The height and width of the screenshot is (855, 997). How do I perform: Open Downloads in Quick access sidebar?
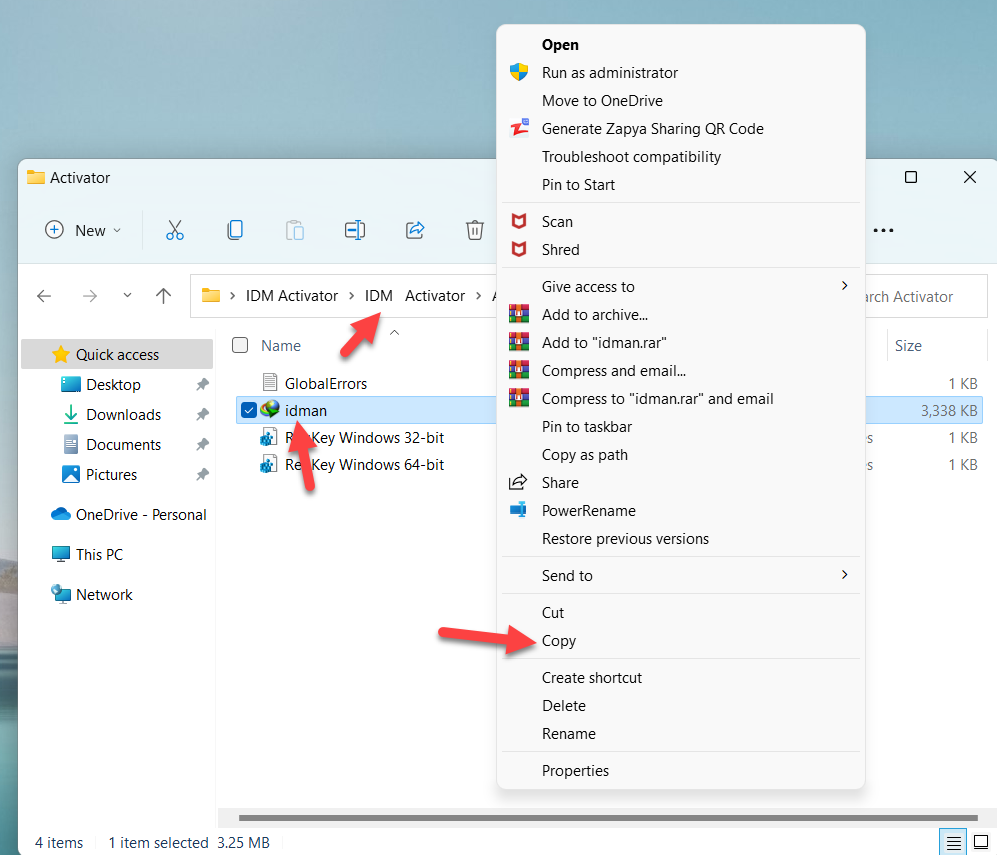coord(123,414)
